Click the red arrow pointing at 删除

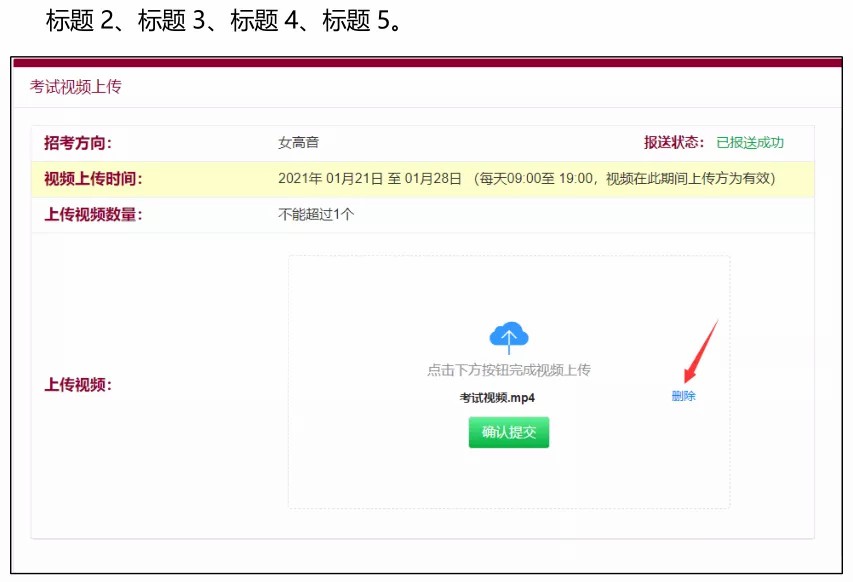coord(701,353)
